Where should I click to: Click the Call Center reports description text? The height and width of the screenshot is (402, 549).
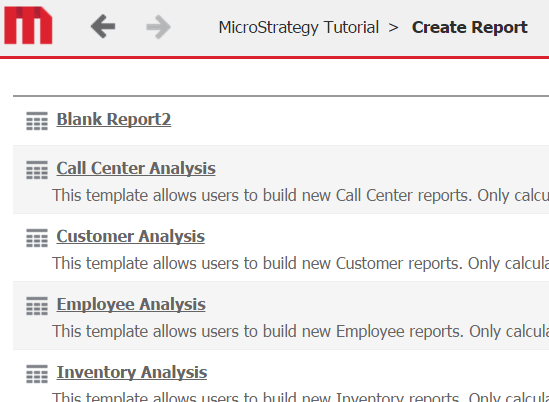pos(300,195)
